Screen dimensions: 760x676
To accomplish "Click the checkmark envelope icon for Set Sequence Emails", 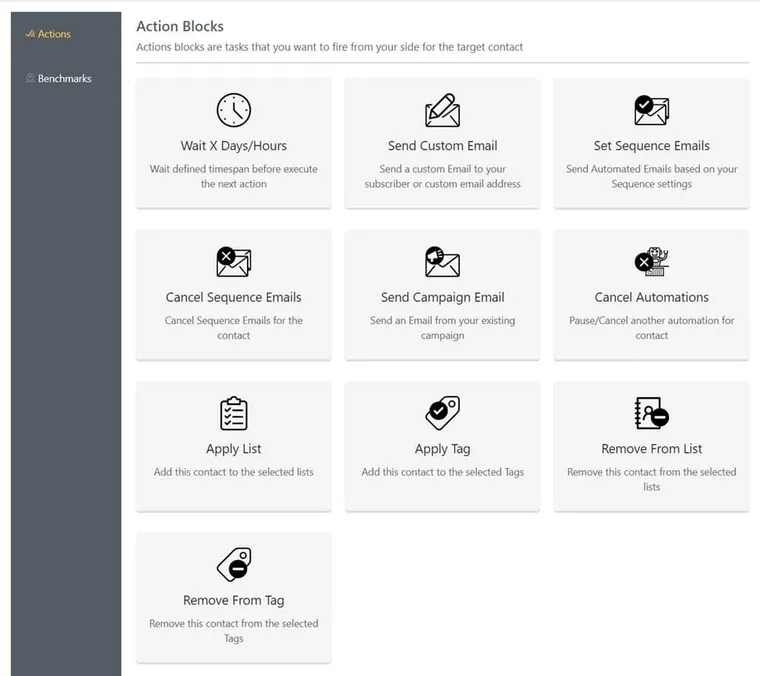I will [x=651, y=110].
